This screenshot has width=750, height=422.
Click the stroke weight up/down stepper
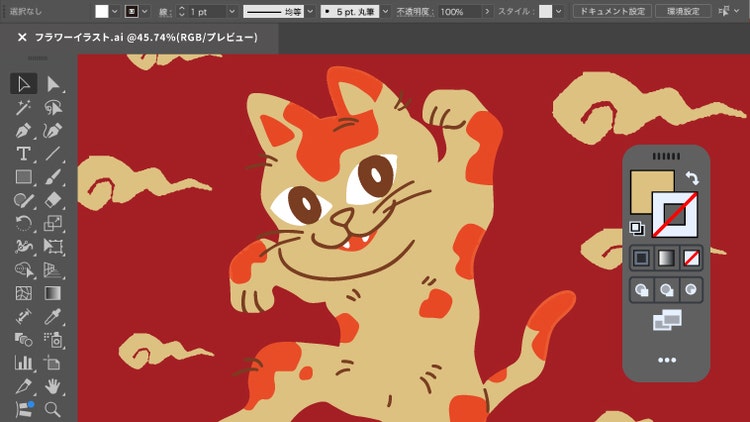(181, 11)
